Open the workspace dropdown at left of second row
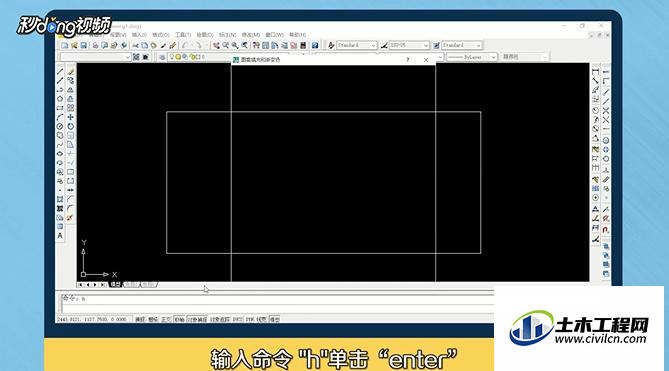Image resolution: width=669 pixels, height=371 pixels. 95,57
